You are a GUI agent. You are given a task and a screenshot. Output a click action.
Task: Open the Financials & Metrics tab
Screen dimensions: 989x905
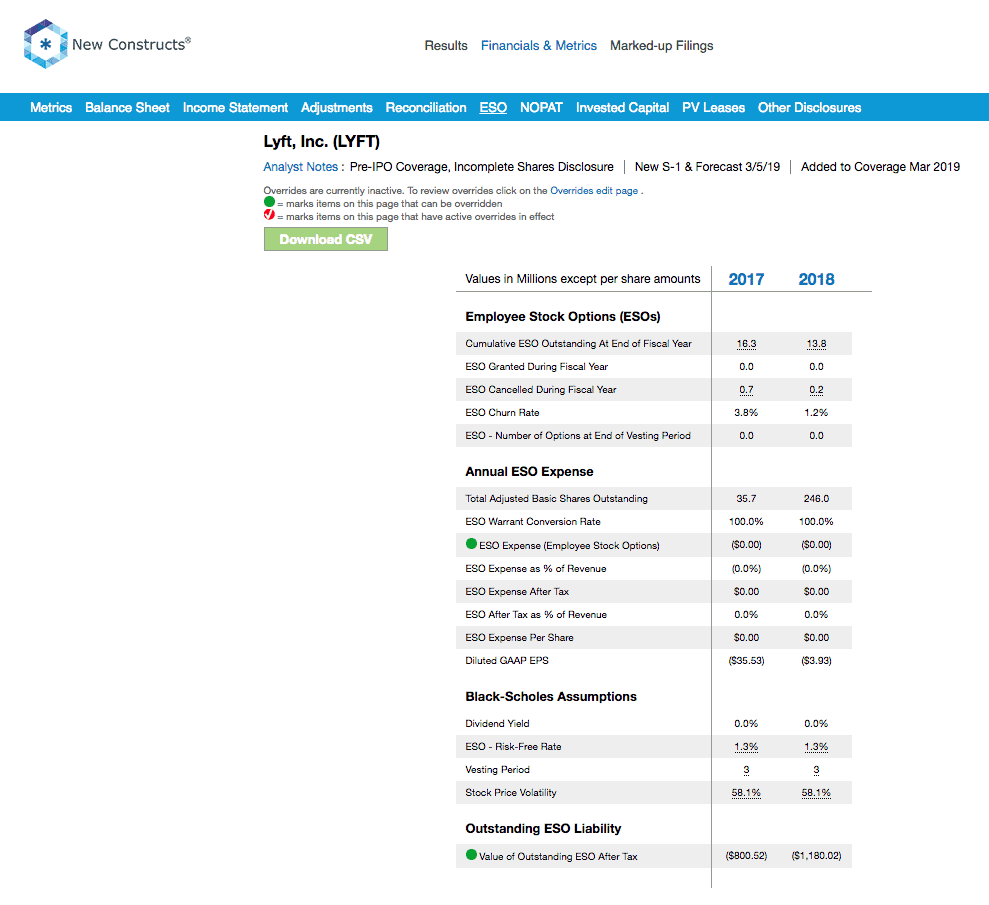click(539, 45)
